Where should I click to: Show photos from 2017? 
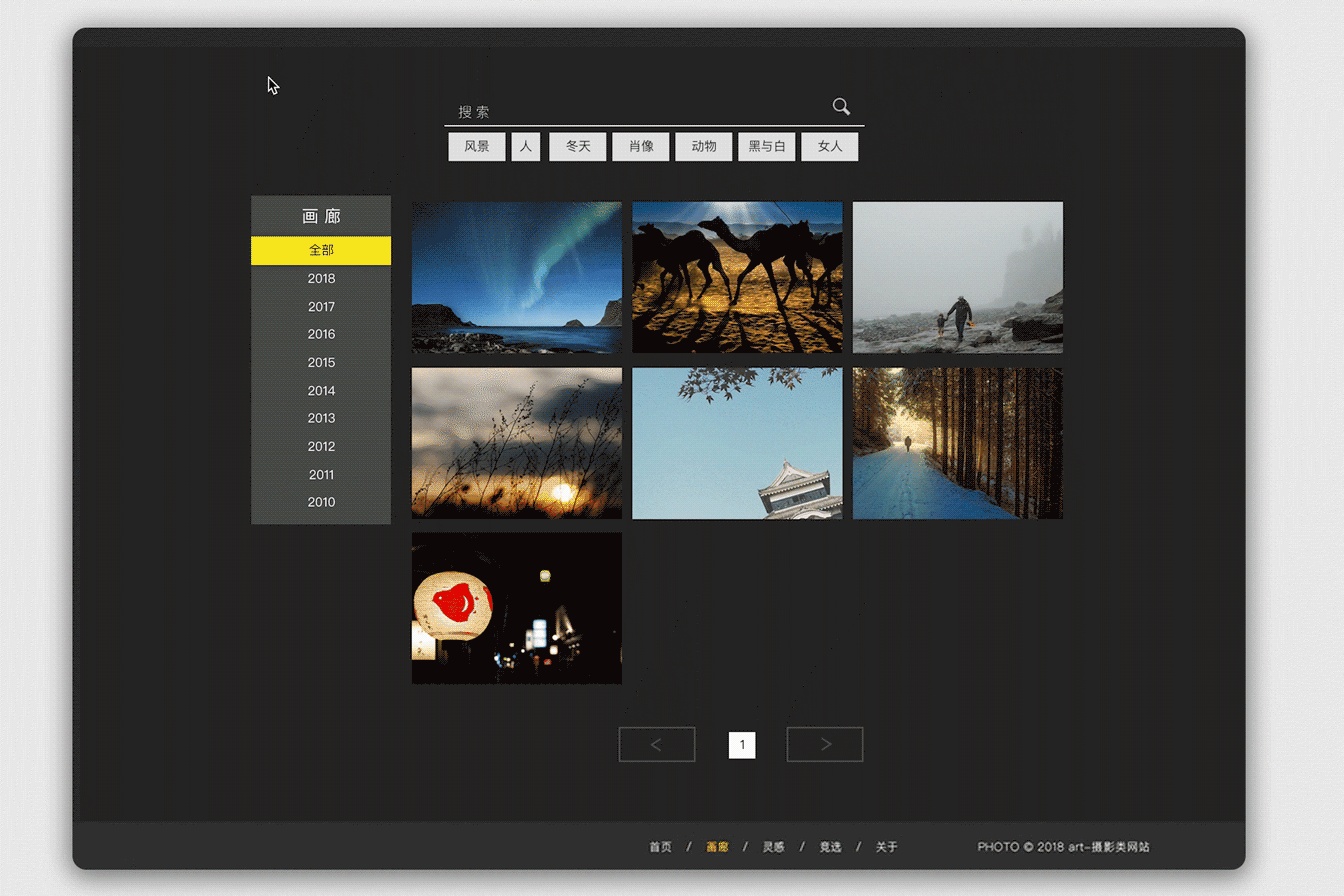click(321, 307)
